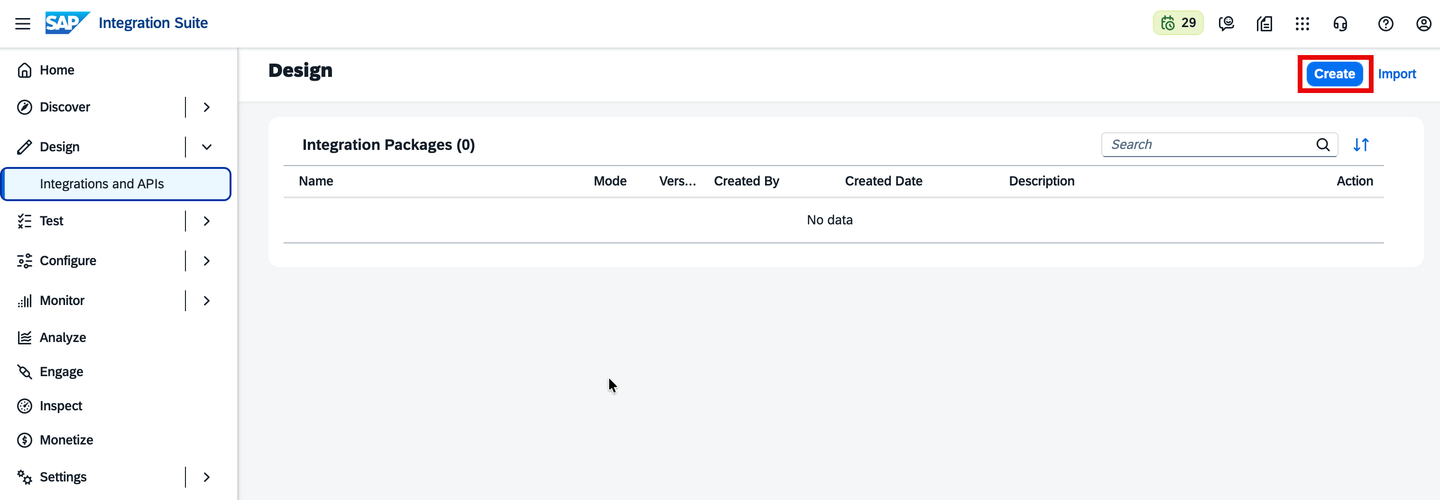Open the hamburger navigation menu
The height and width of the screenshot is (500, 1440).
pyautogui.click(x=23, y=23)
